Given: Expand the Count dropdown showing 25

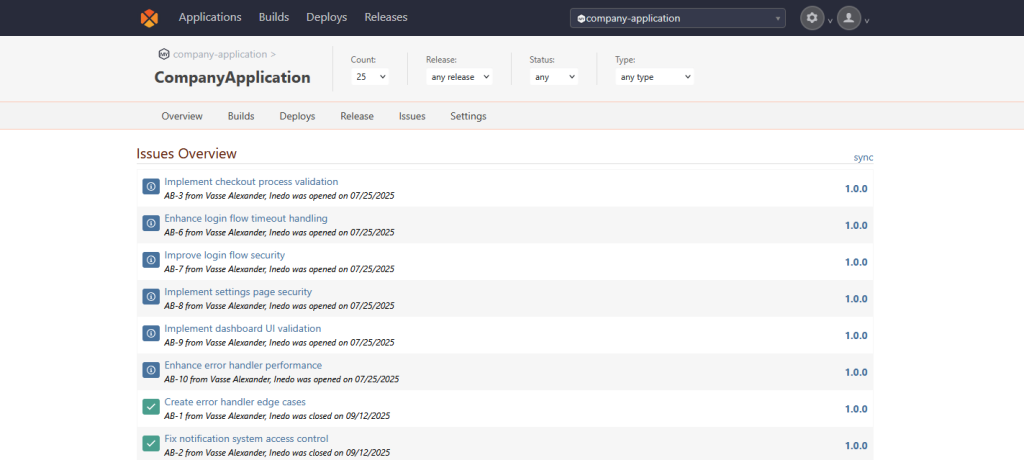Looking at the screenshot, I should [370, 77].
